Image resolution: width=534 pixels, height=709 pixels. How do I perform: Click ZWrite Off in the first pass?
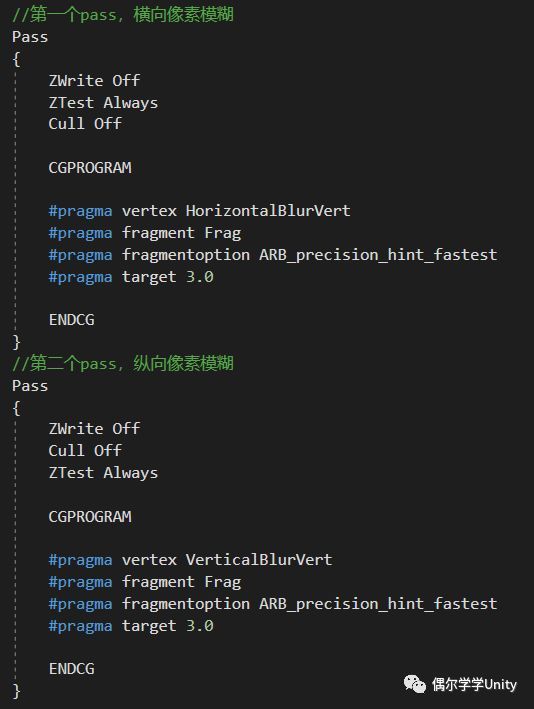94,80
